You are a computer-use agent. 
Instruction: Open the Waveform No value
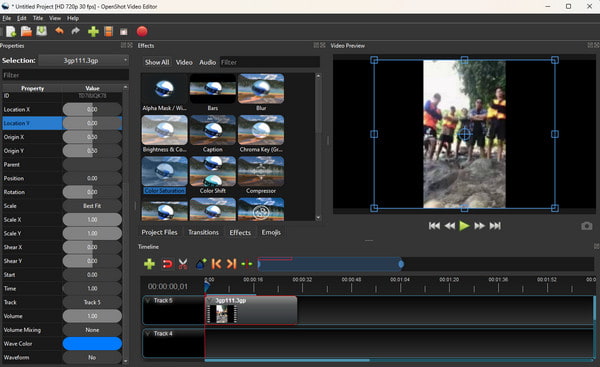pyautogui.click(x=92, y=357)
